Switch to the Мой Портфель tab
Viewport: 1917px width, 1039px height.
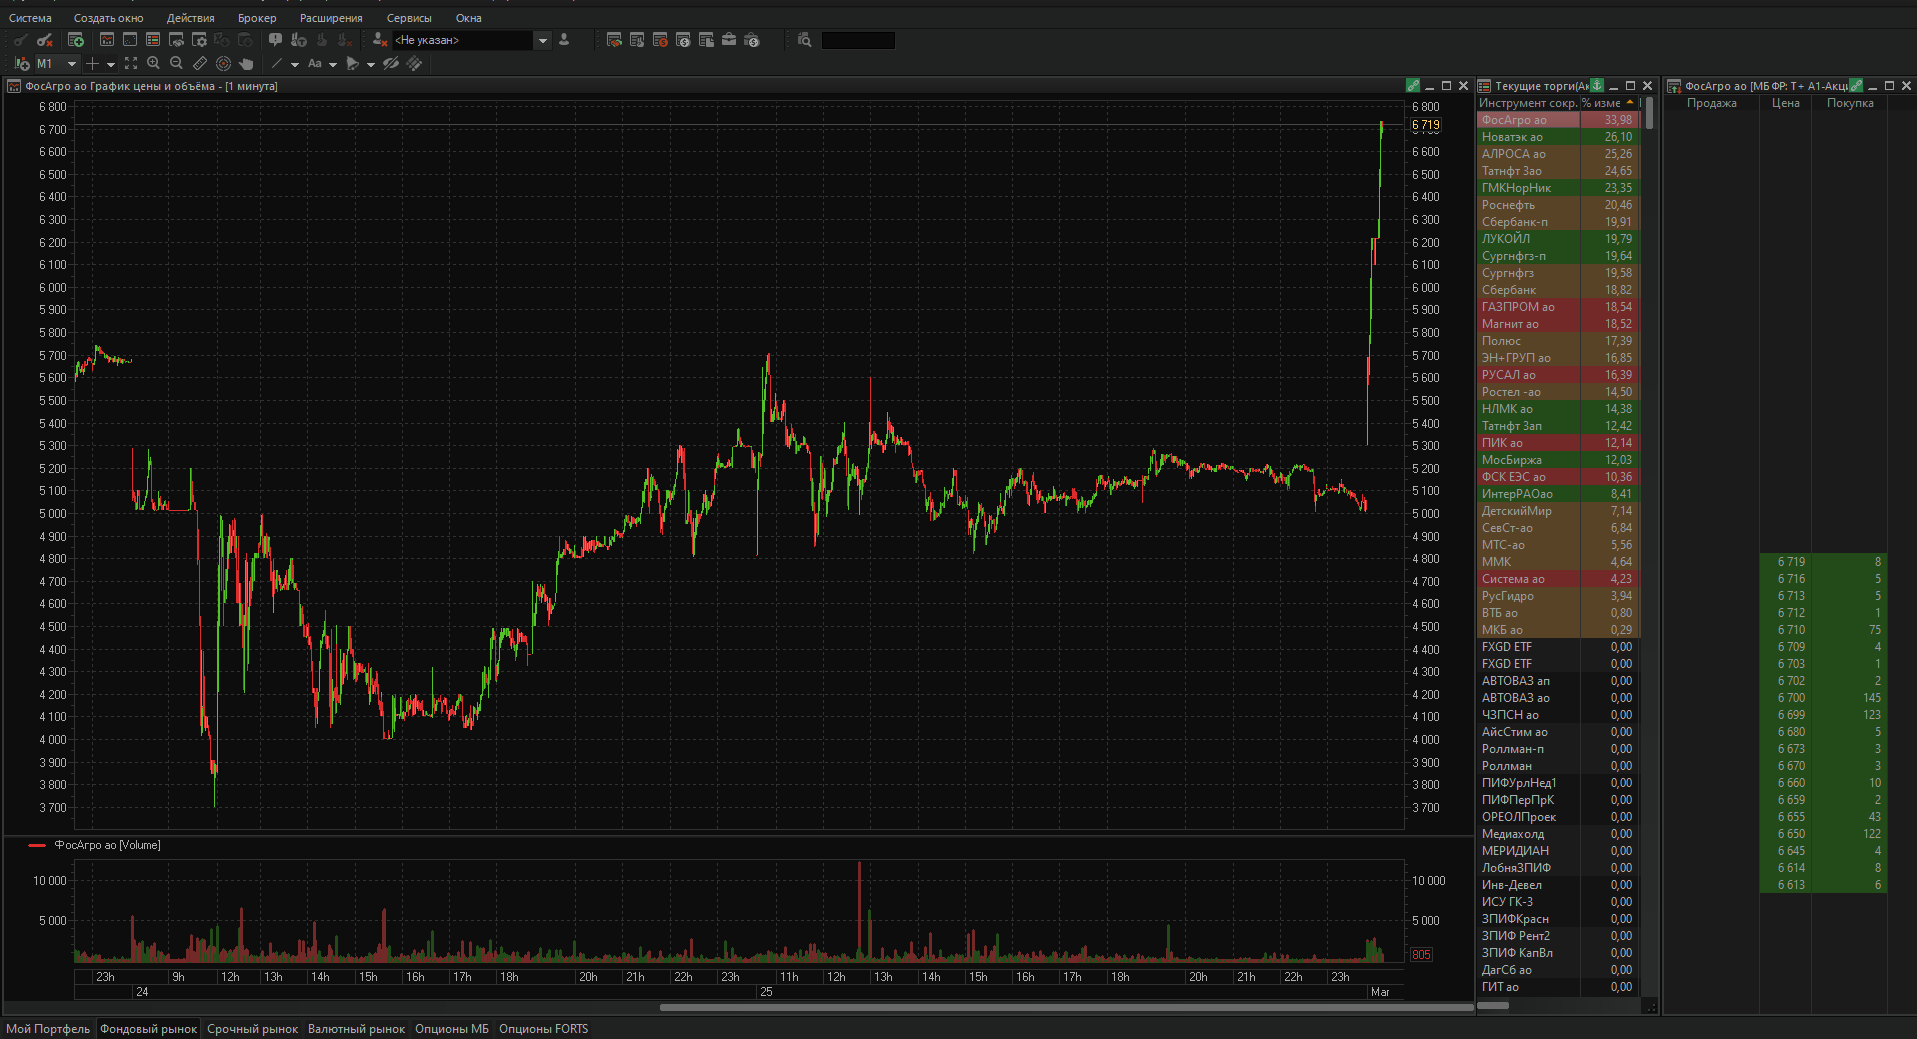click(48, 1029)
